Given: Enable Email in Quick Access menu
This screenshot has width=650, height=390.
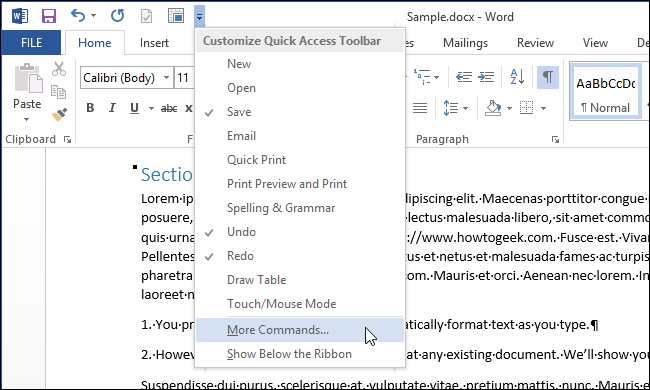Looking at the screenshot, I should click(300, 136).
